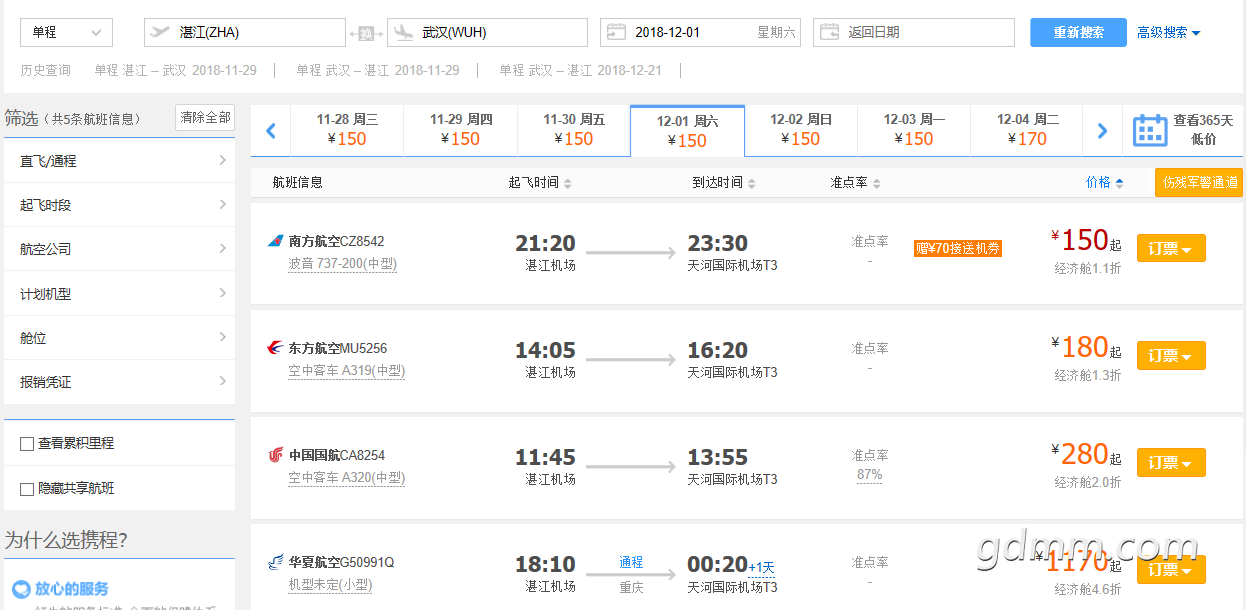Click the 通程 transfer label for G50991Q
This screenshot has width=1246, height=610.
tap(631, 562)
